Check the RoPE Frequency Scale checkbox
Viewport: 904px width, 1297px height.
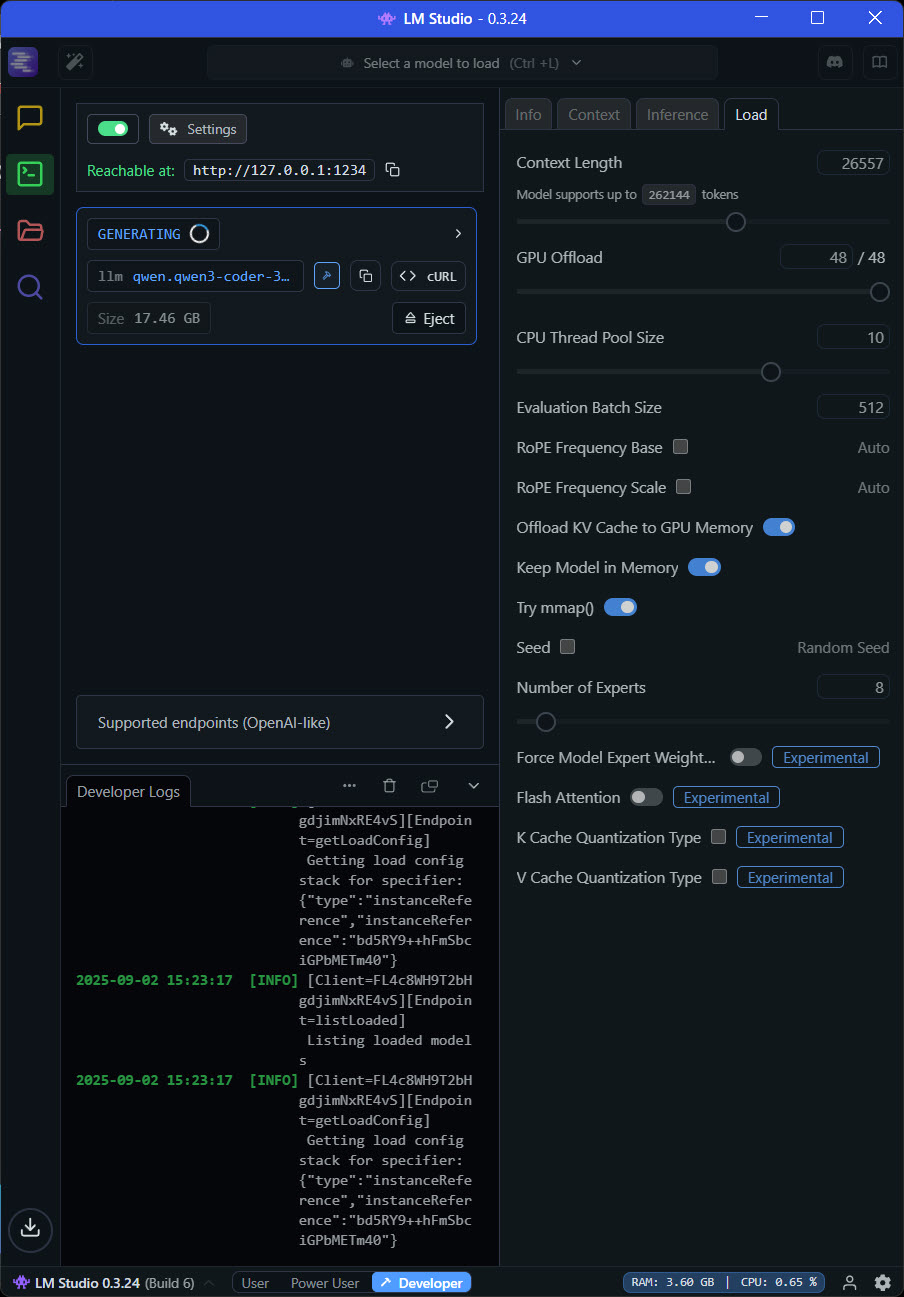click(684, 487)
